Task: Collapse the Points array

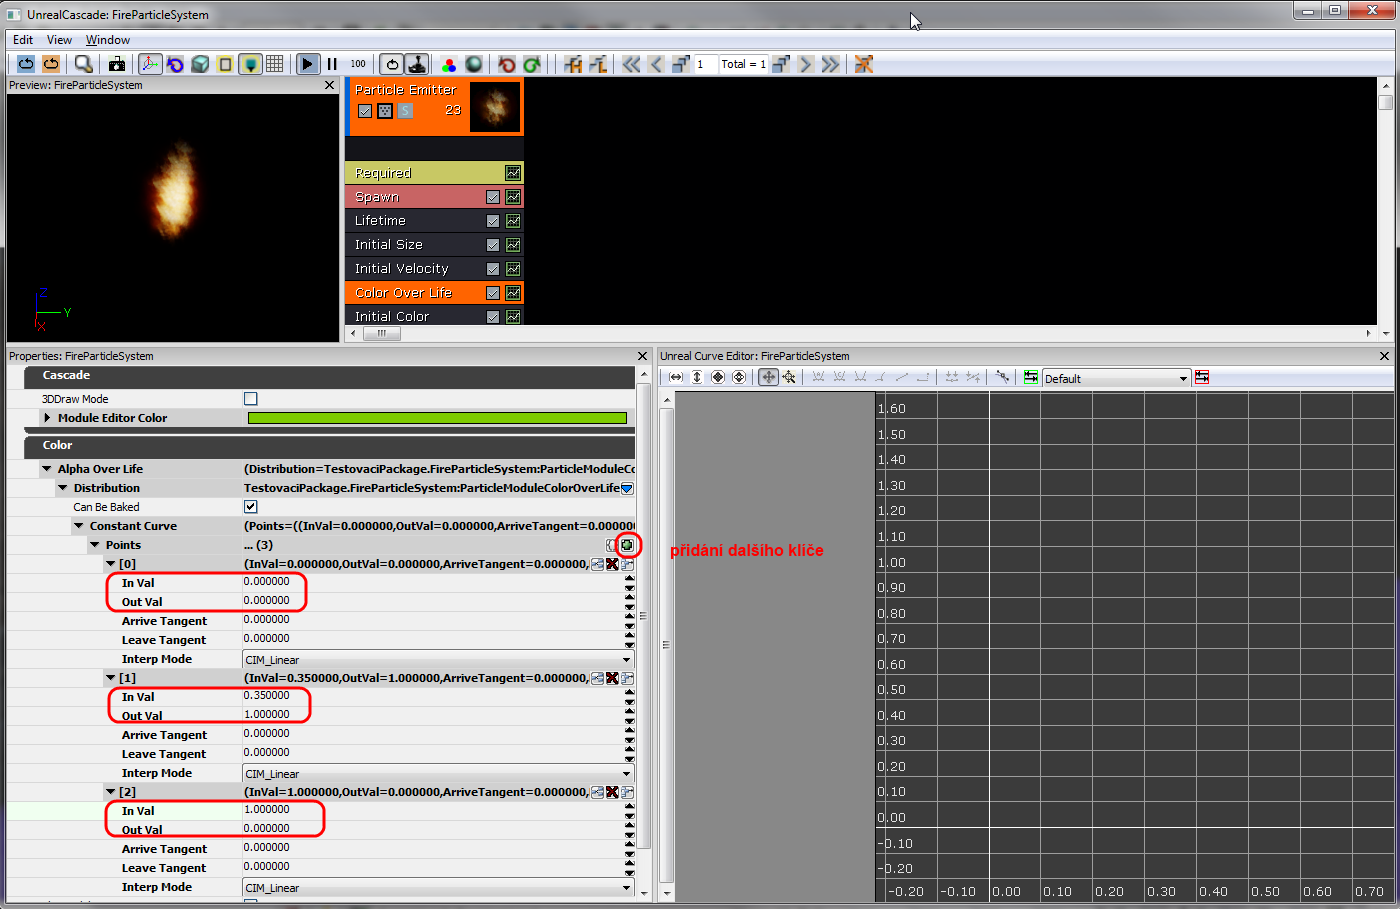Action: click(95, 545)
